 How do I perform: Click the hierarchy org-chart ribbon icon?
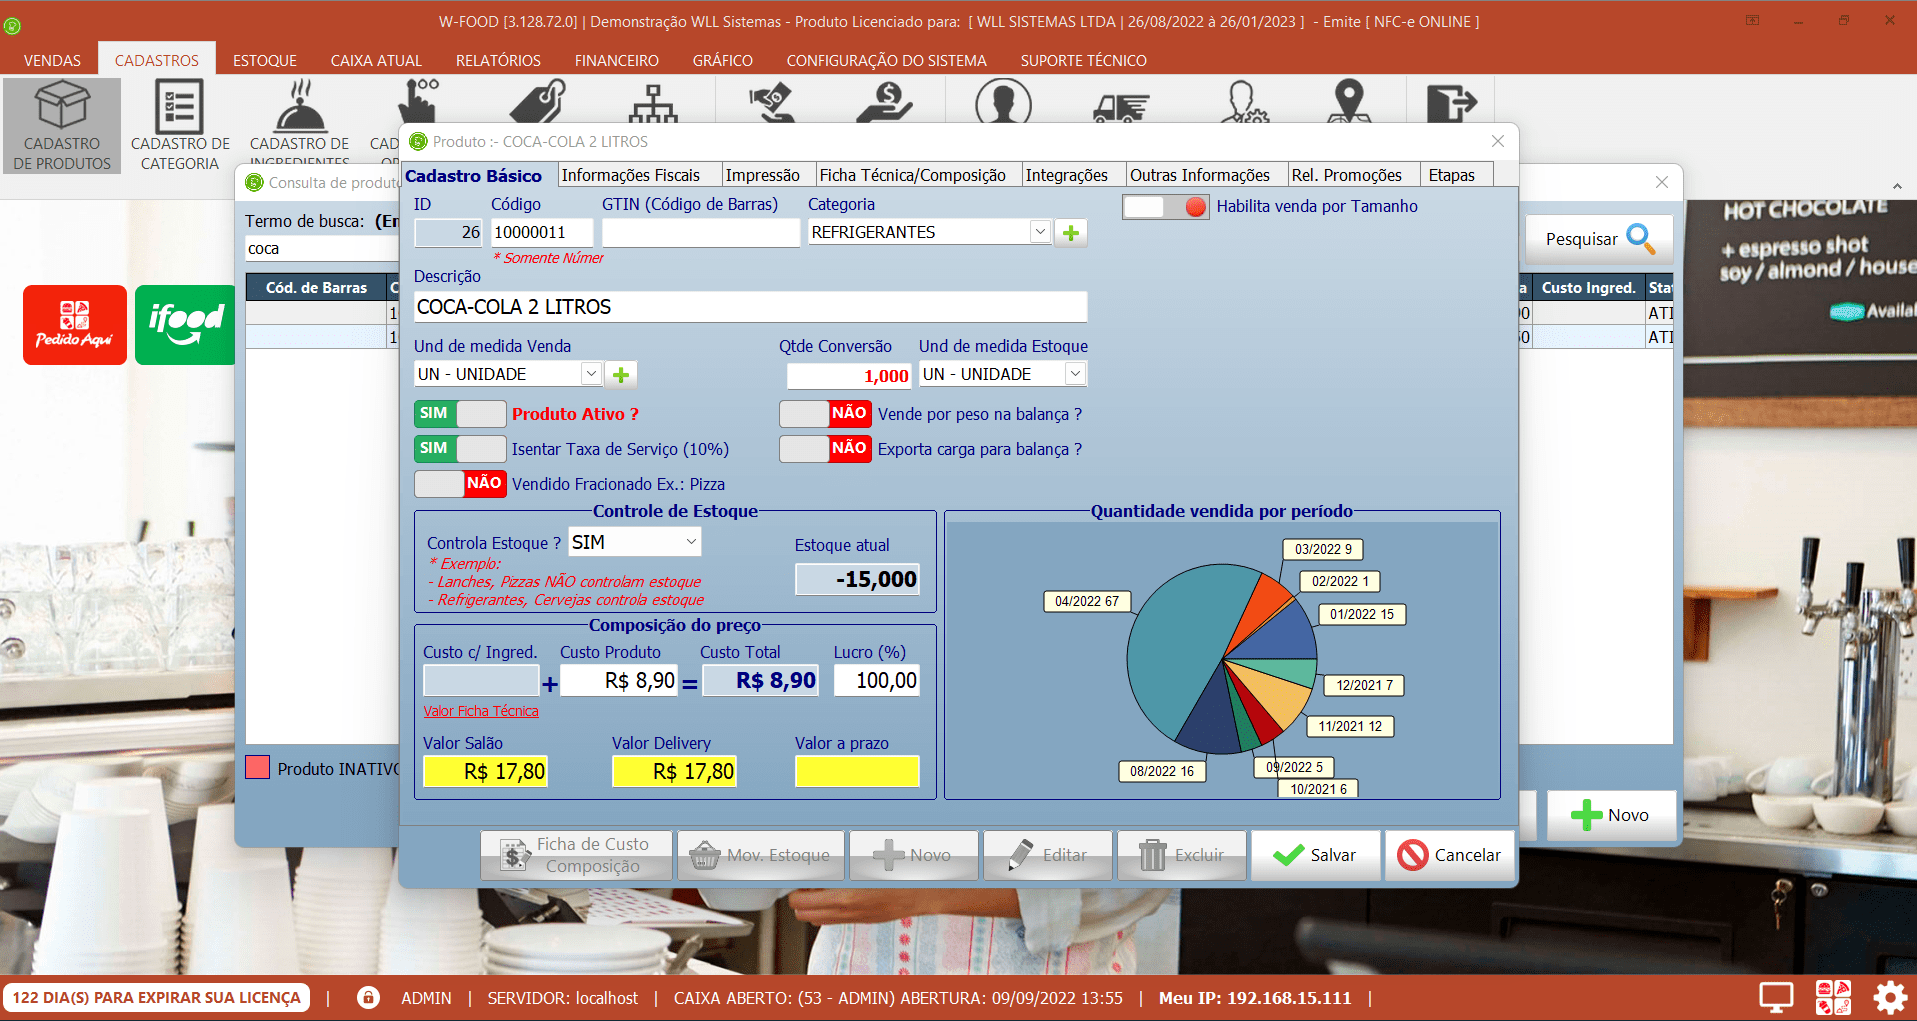point(653,103)
